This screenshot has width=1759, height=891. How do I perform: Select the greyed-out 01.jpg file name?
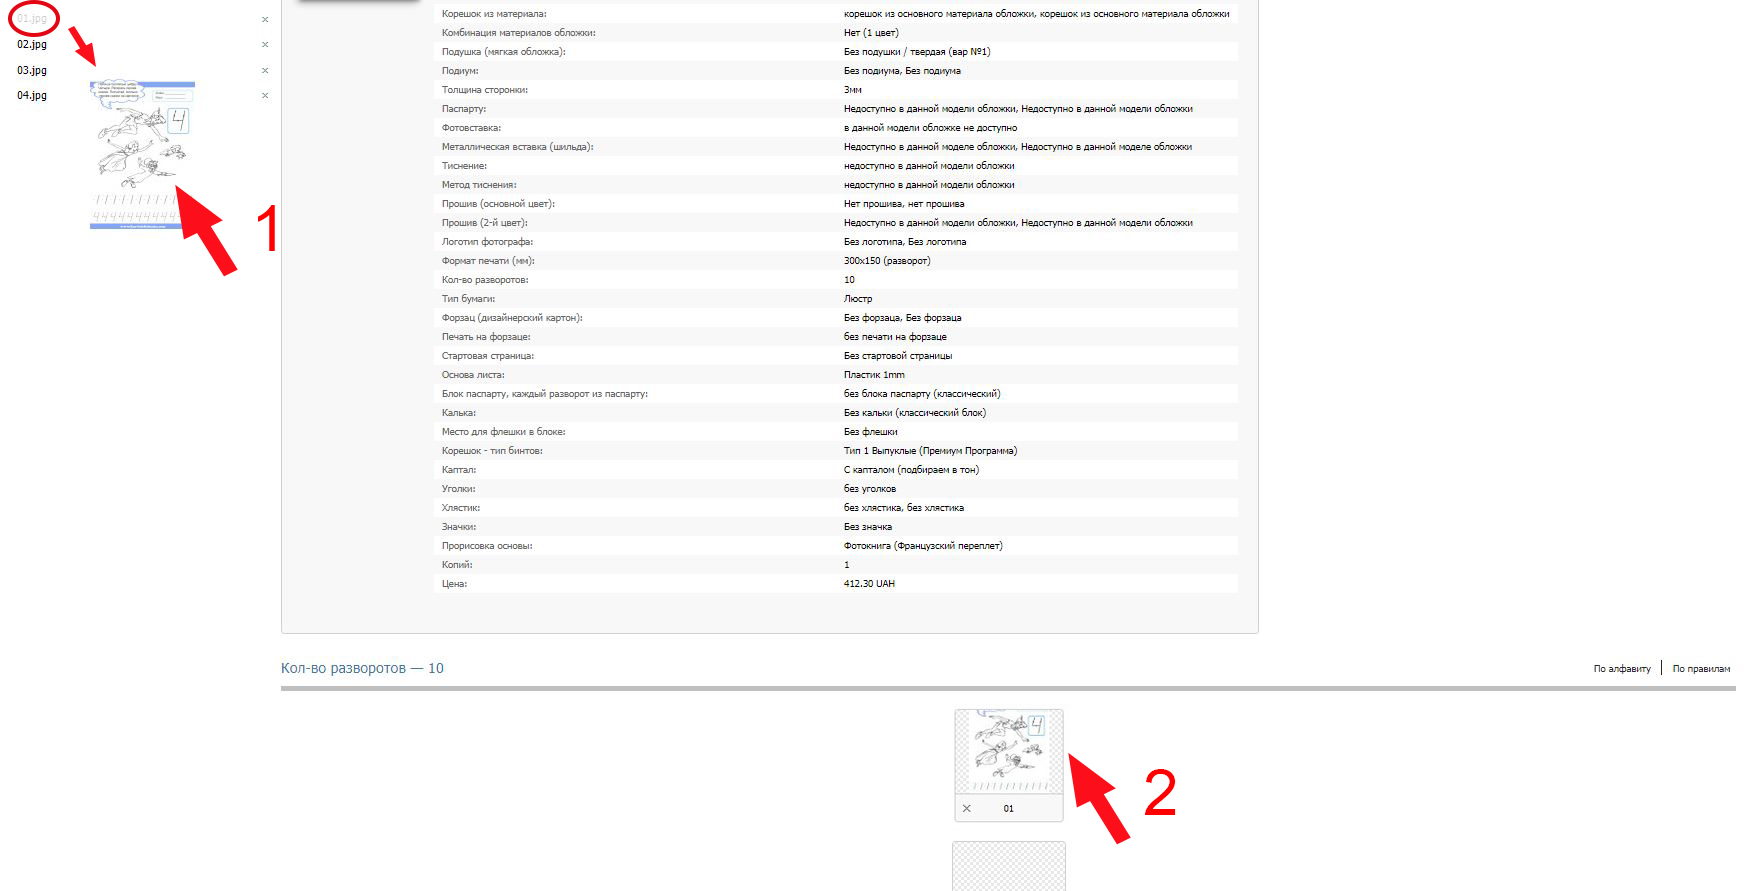pos(32,19)
